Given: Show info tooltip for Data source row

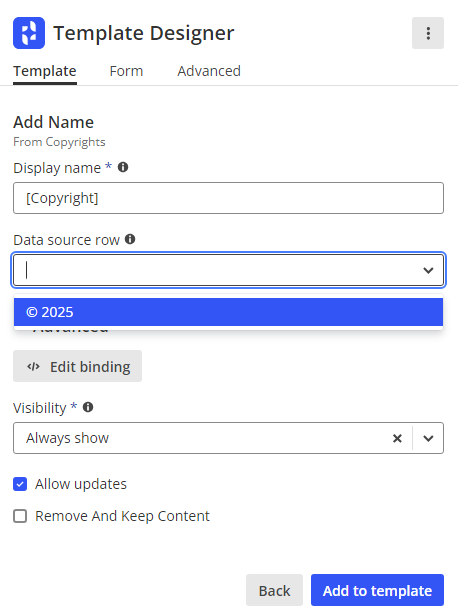Looking at the screenshot, I should tap(130, 239).
